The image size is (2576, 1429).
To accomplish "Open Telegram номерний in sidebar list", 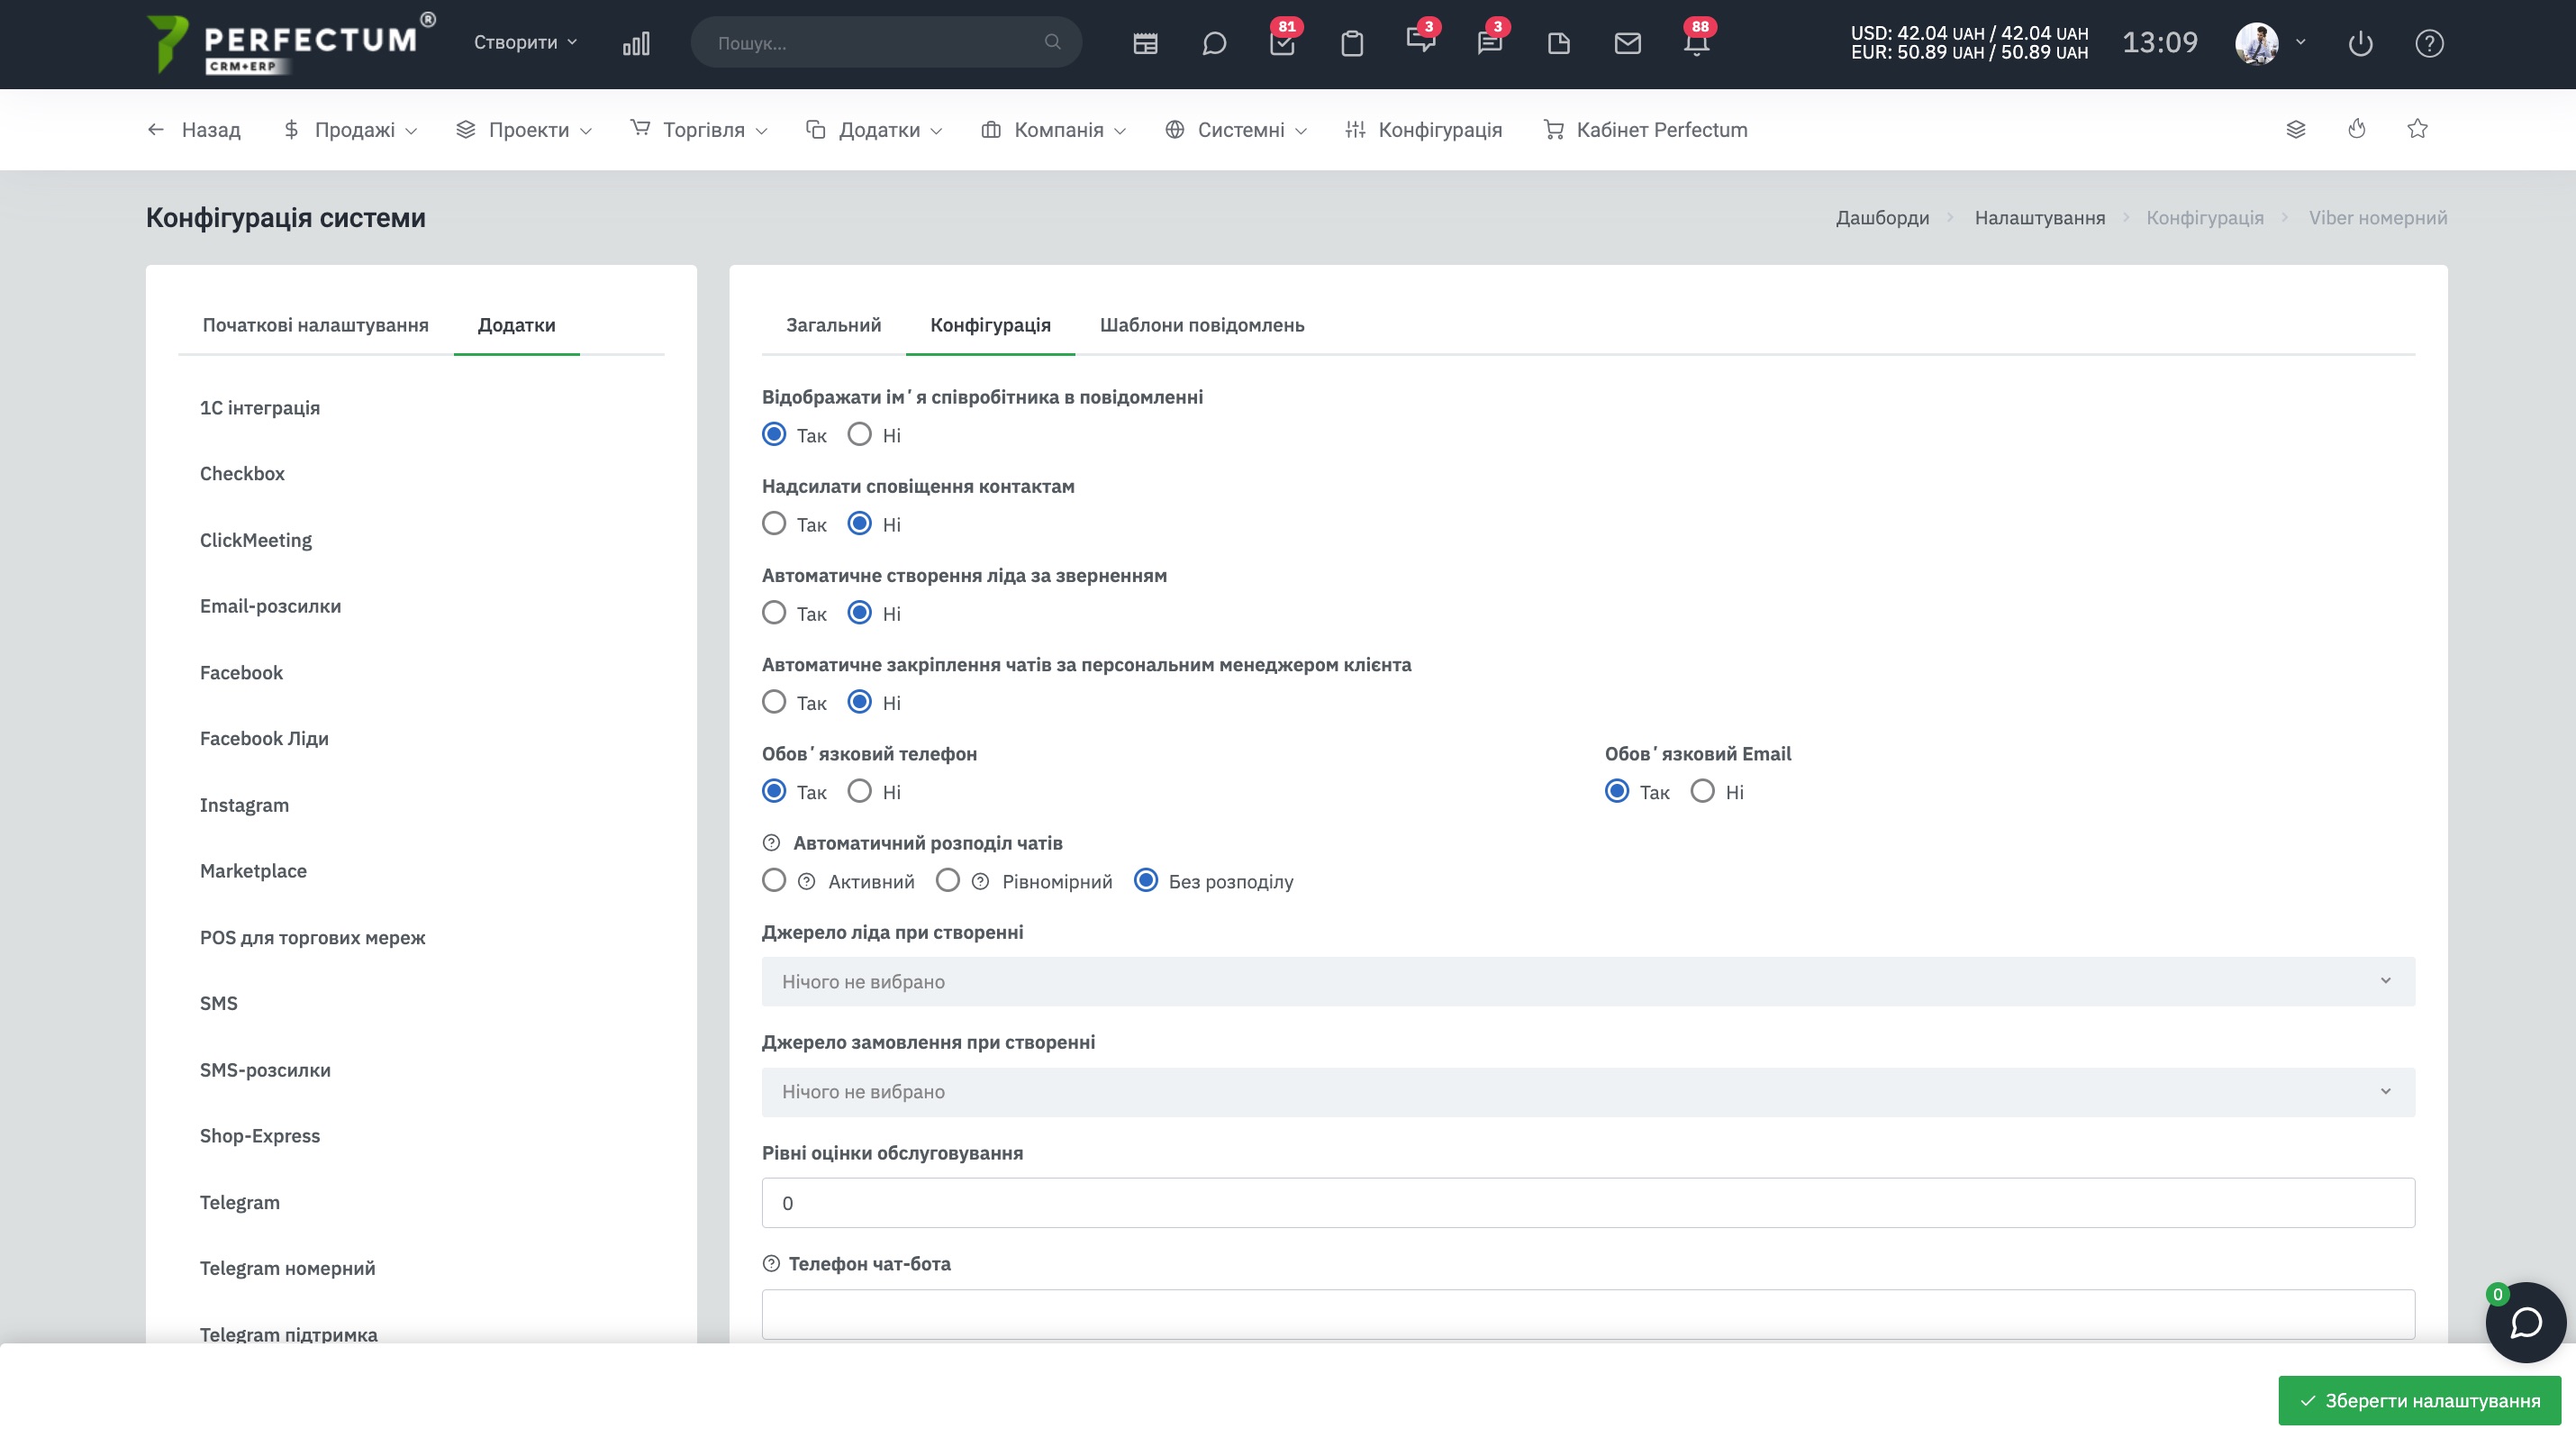I will [x=288, y=1267].
